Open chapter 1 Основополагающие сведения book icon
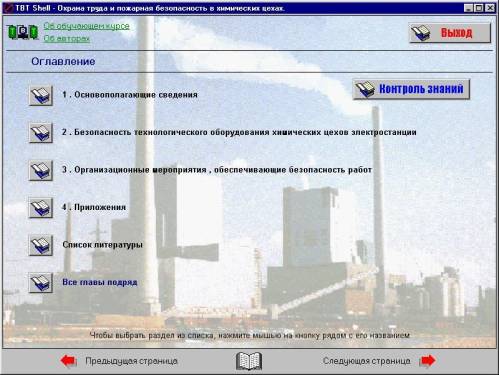 [41, 96]
